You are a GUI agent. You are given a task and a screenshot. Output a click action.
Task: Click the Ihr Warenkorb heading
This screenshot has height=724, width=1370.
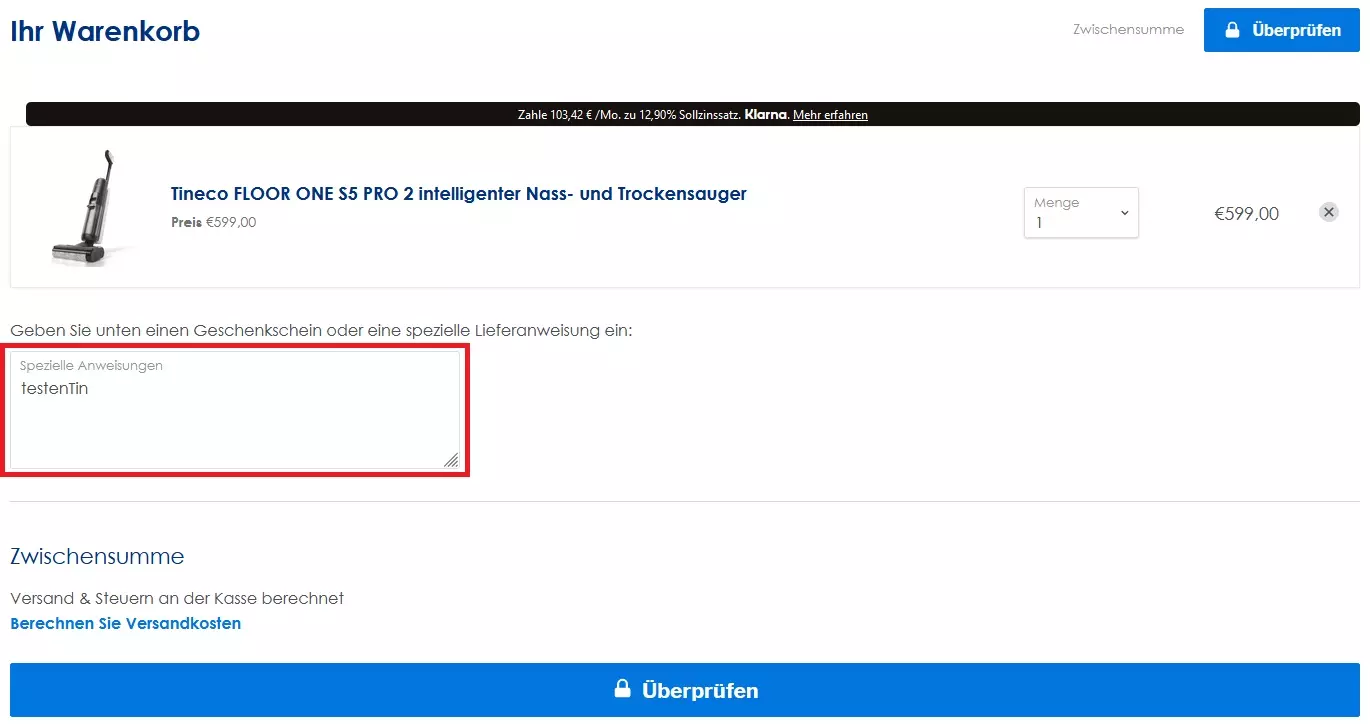[x=105, y=31]
